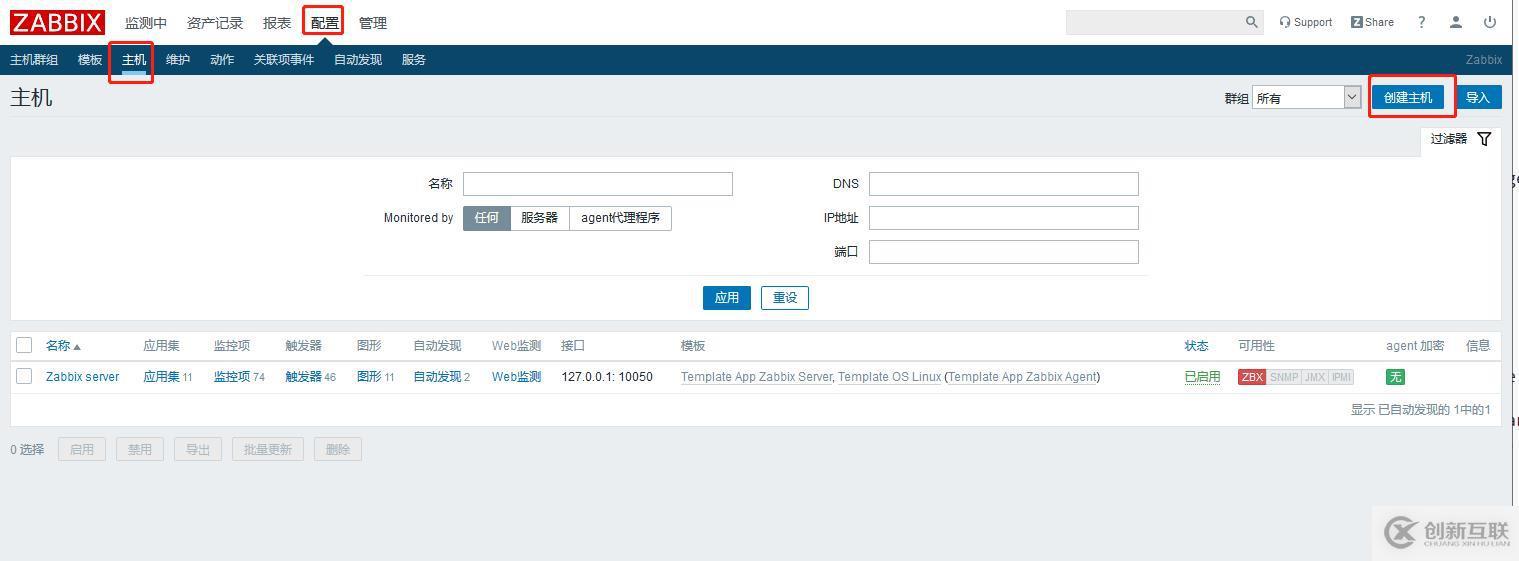Click the interface 127.0.0.1: 10050 text
Screen dimensions: 1519x561
coord(607,377)
